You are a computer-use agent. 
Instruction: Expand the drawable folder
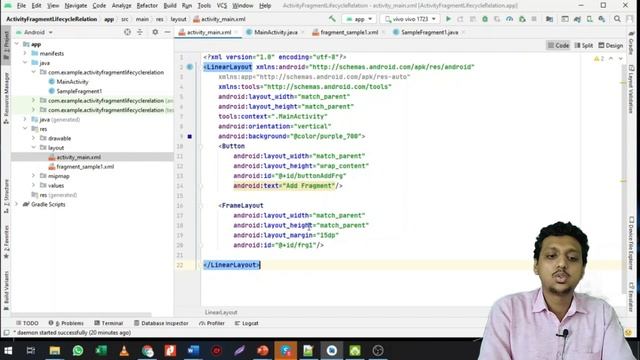click(33, 138)
